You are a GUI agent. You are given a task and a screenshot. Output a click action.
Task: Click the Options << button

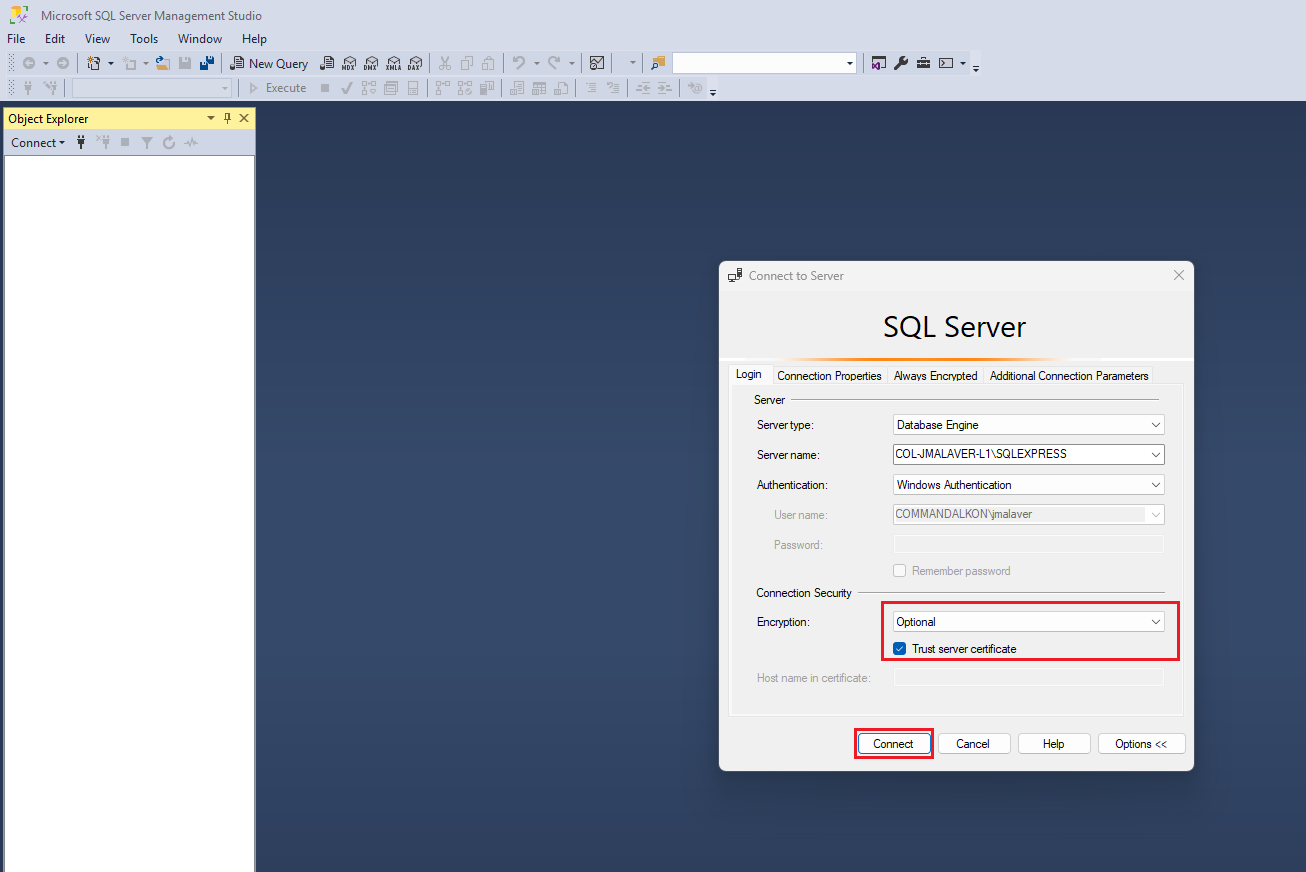pos(1141,744)
